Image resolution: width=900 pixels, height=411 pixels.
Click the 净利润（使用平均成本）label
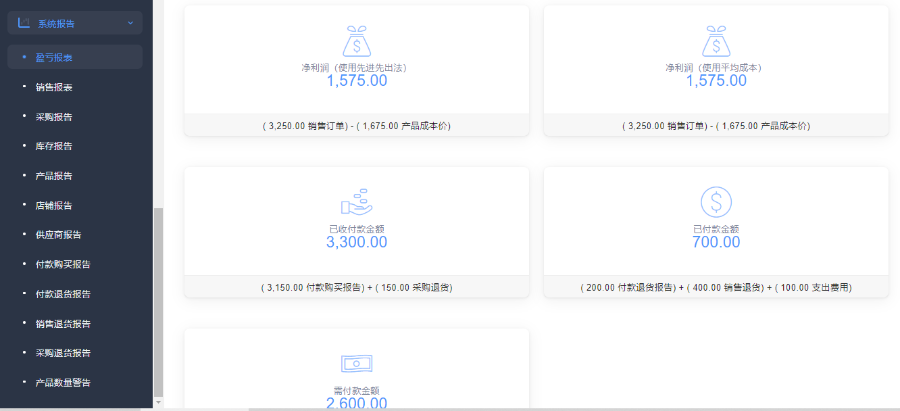pos(716,68)
